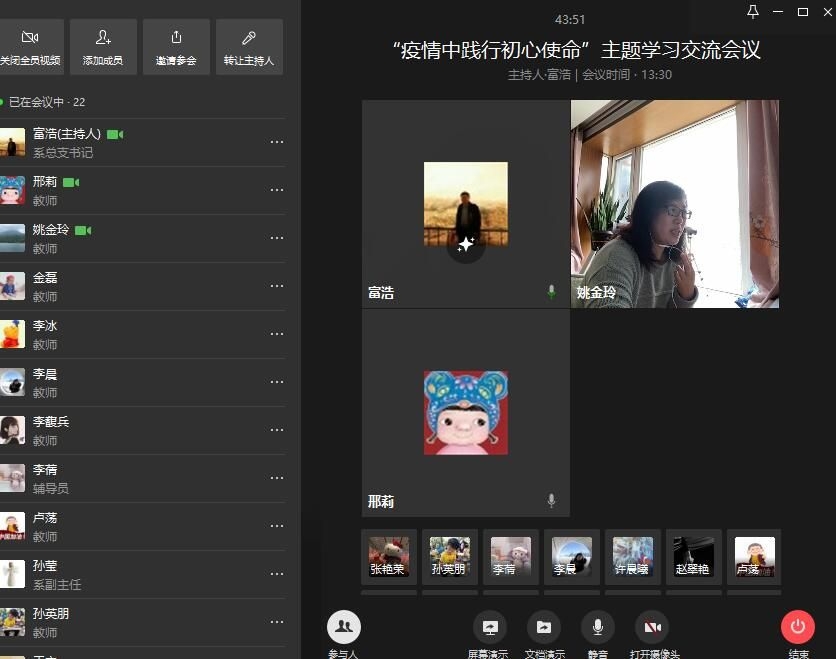Select 金磊 in participant list
The height and width of the screenshot is (659, 836).
pos(142,286)
